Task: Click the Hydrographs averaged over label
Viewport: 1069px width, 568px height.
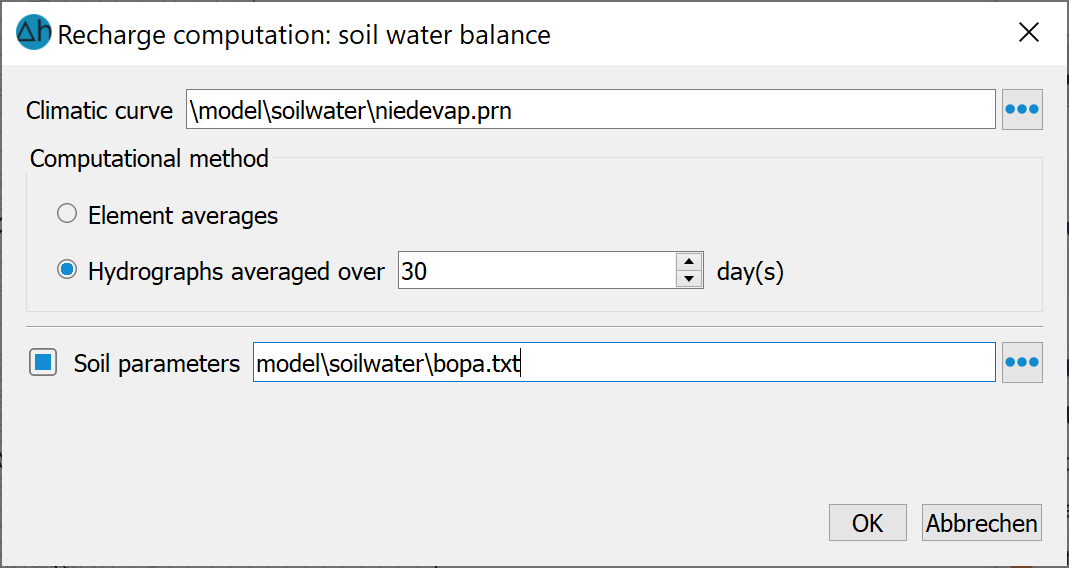Action: (x=237, y=272)
